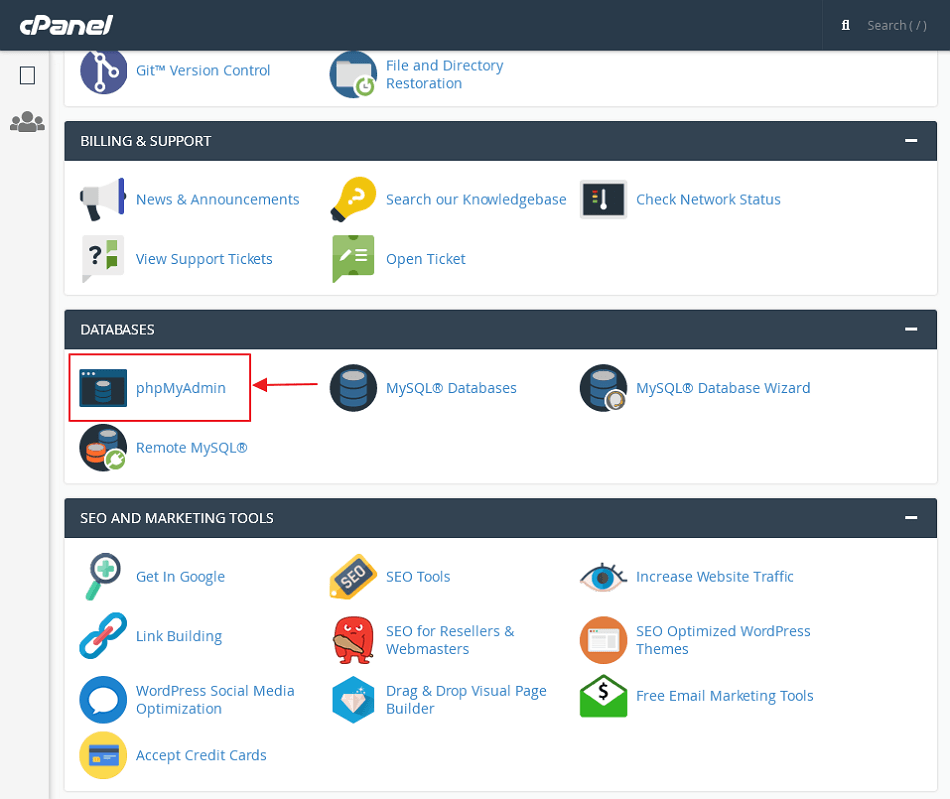950x799 pixels.
Task: Click the File and Directory Restoration icon
Action: pyautogui.click(x=353, y=74)
